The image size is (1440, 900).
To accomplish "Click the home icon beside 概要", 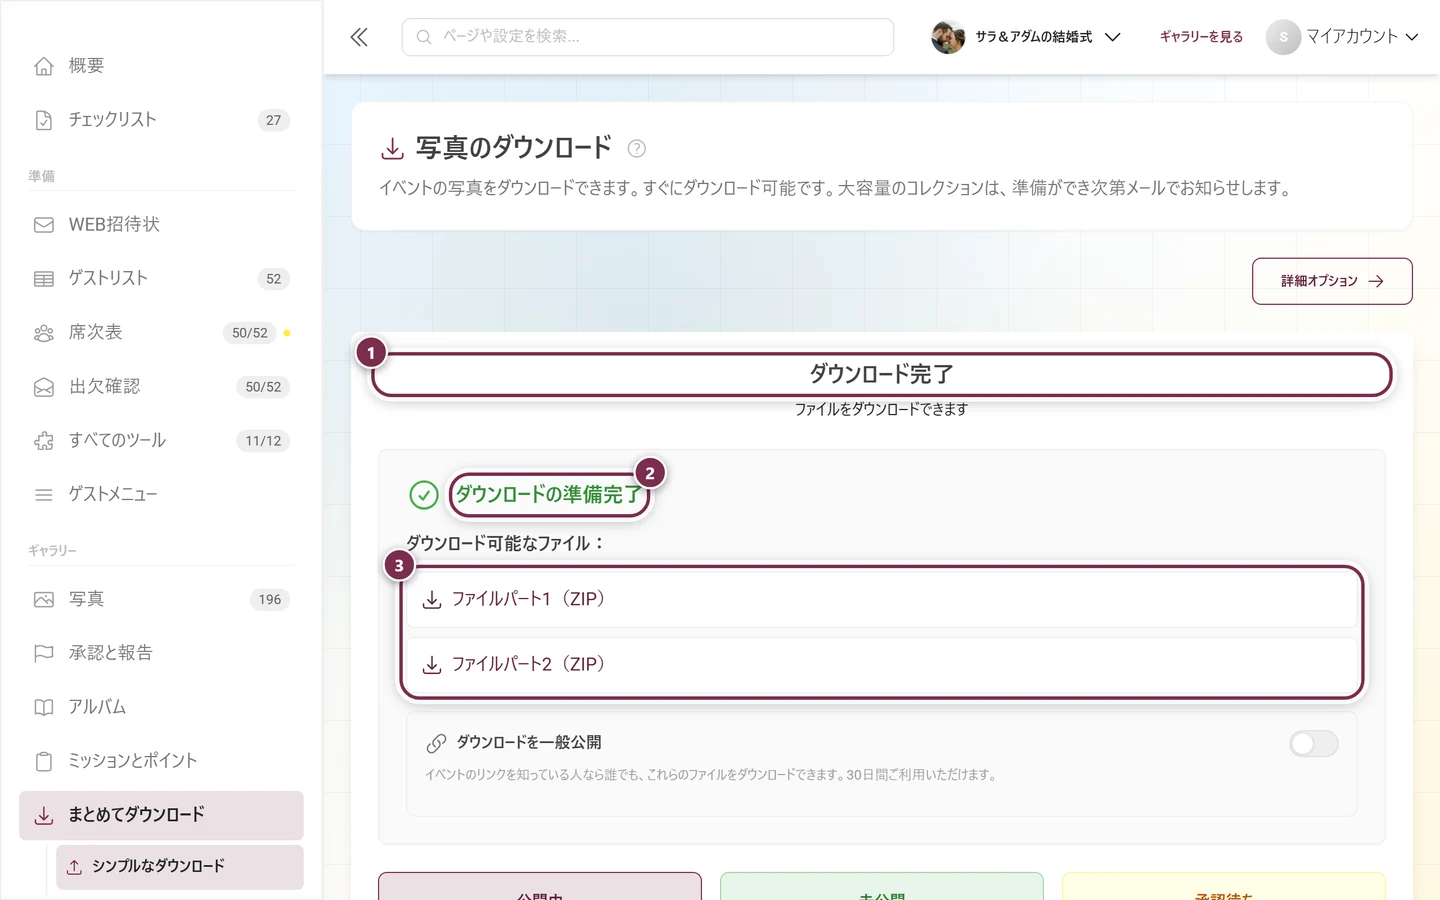I will point(44,66).
